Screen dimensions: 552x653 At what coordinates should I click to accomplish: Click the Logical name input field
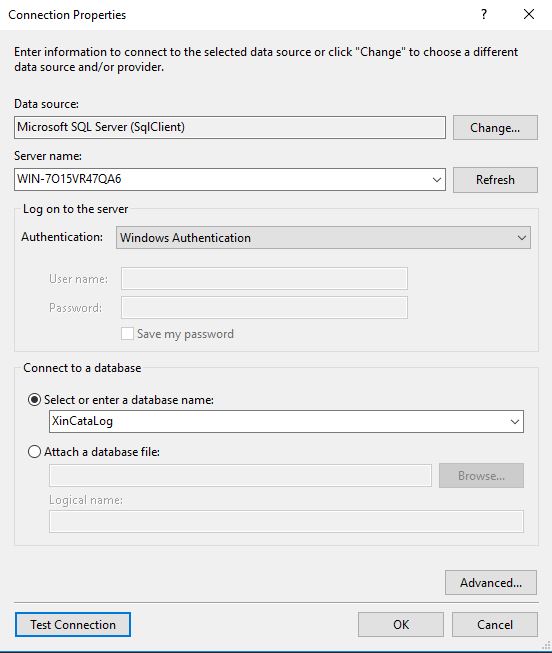[x=286, y=521]
